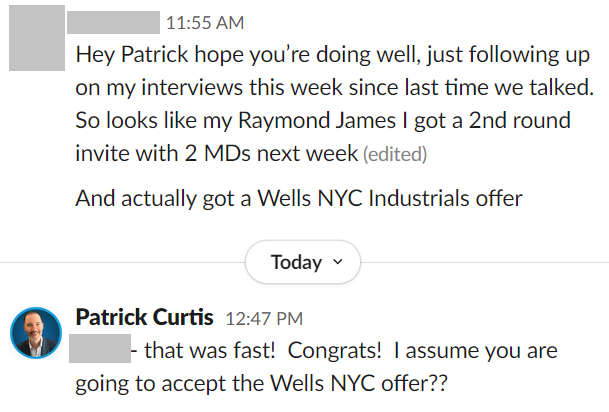Click the (edited) label on first message

pyautogui.click(x=395, y=155)
